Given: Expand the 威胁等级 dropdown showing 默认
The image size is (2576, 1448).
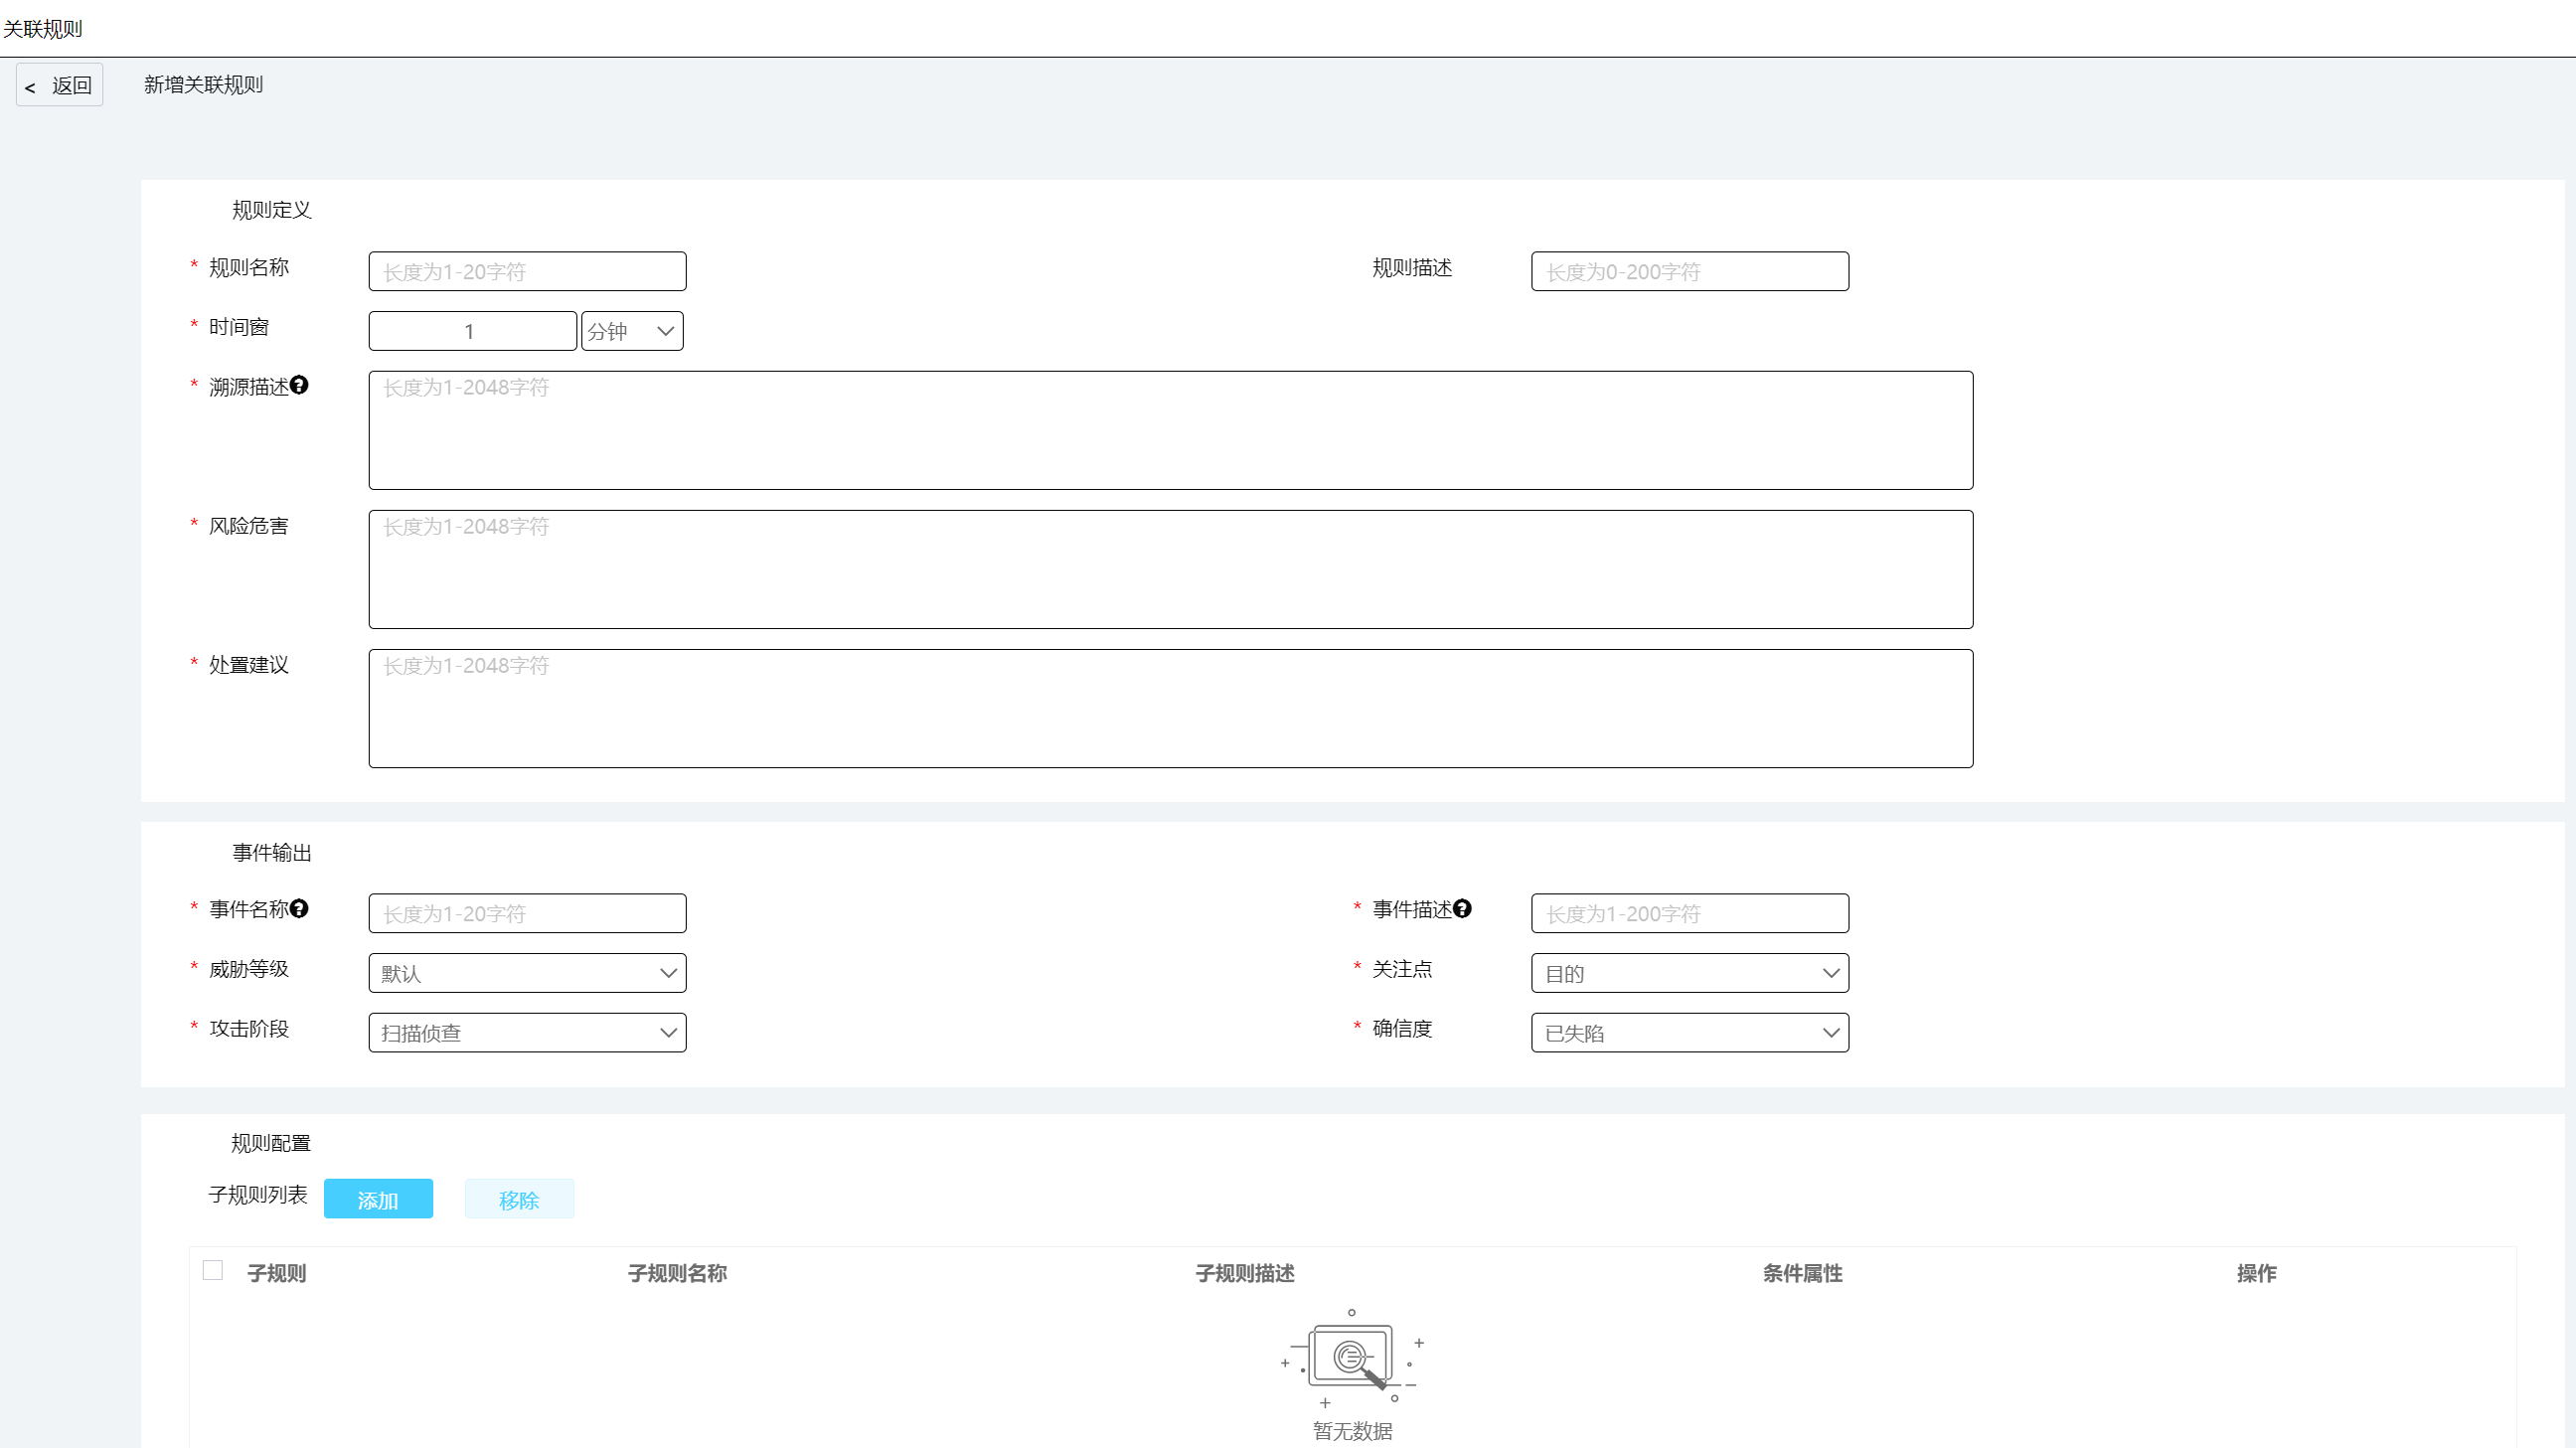Looking at the screenshot, I should [x=527, y=973].
